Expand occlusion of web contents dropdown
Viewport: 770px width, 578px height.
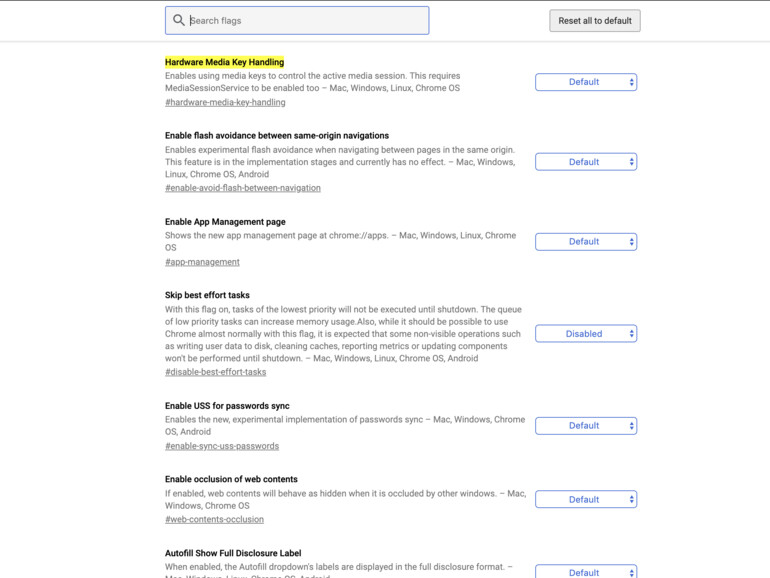[586, 500]
